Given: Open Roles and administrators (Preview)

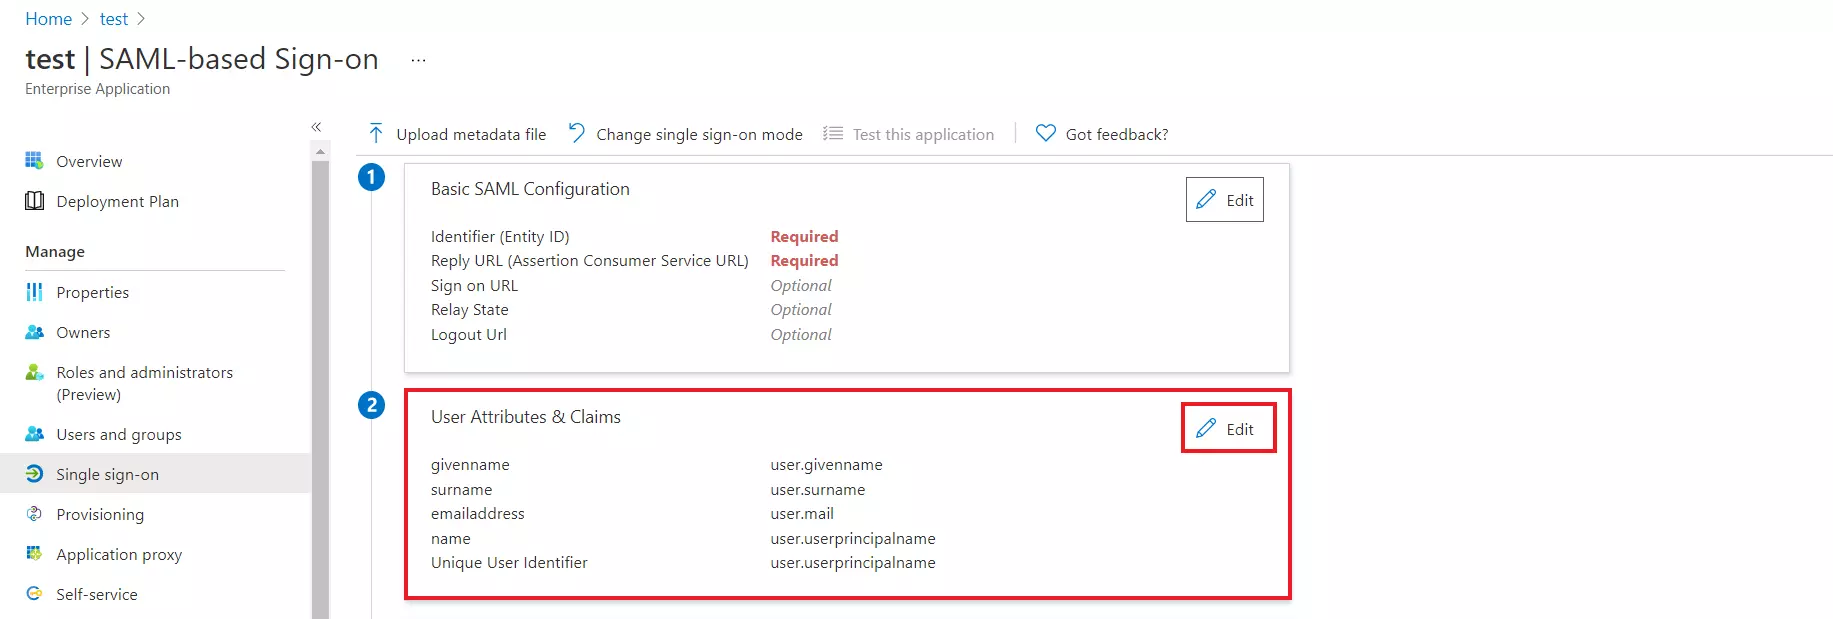Looking at the screenshot, I should coord(144,383).
